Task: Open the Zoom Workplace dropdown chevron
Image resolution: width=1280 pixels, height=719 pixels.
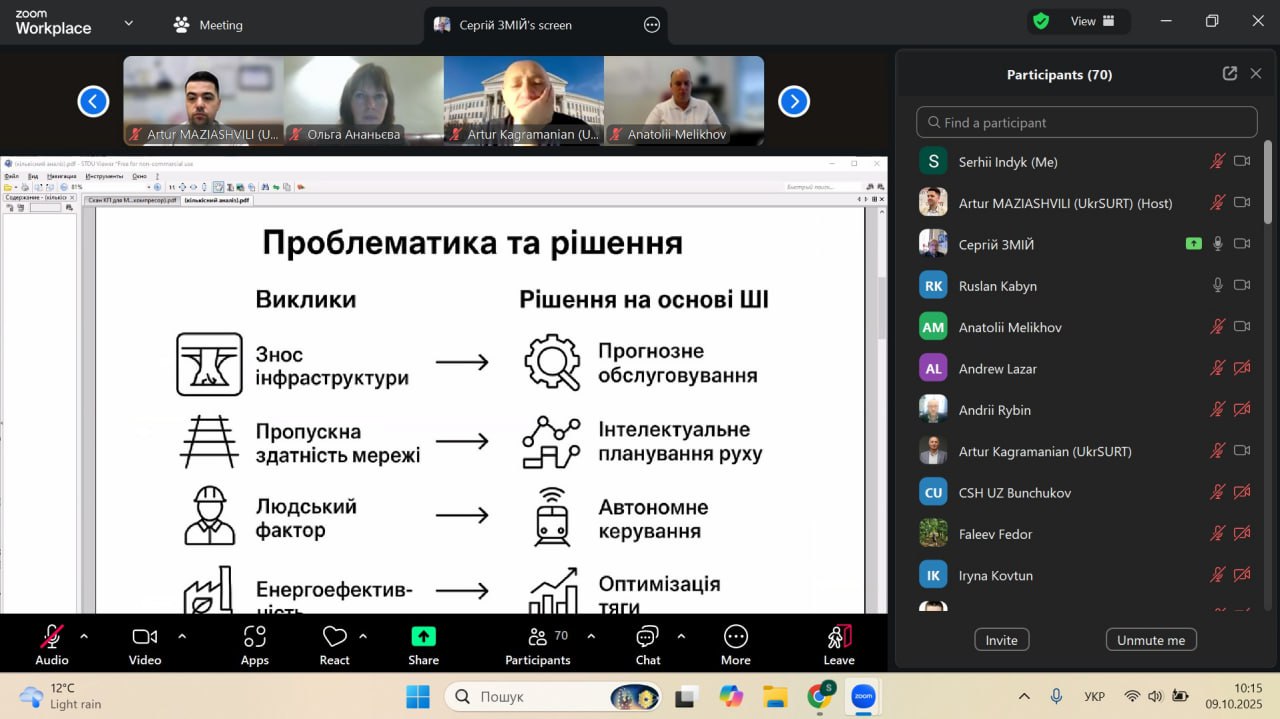Action: point(128,22)
